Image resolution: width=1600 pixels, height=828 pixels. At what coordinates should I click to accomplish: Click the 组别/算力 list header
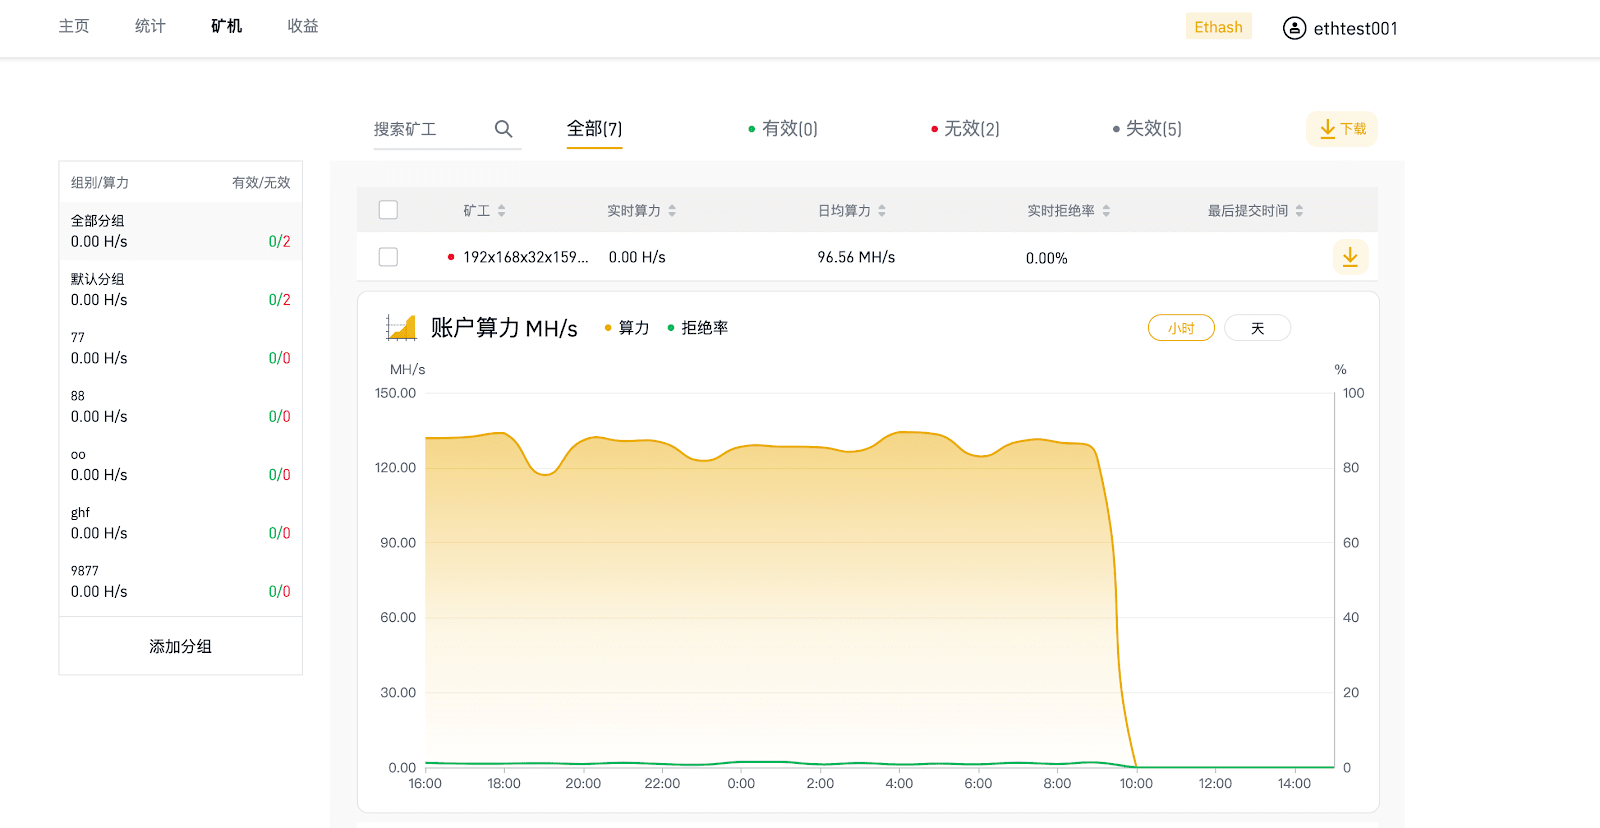(100, 183)
